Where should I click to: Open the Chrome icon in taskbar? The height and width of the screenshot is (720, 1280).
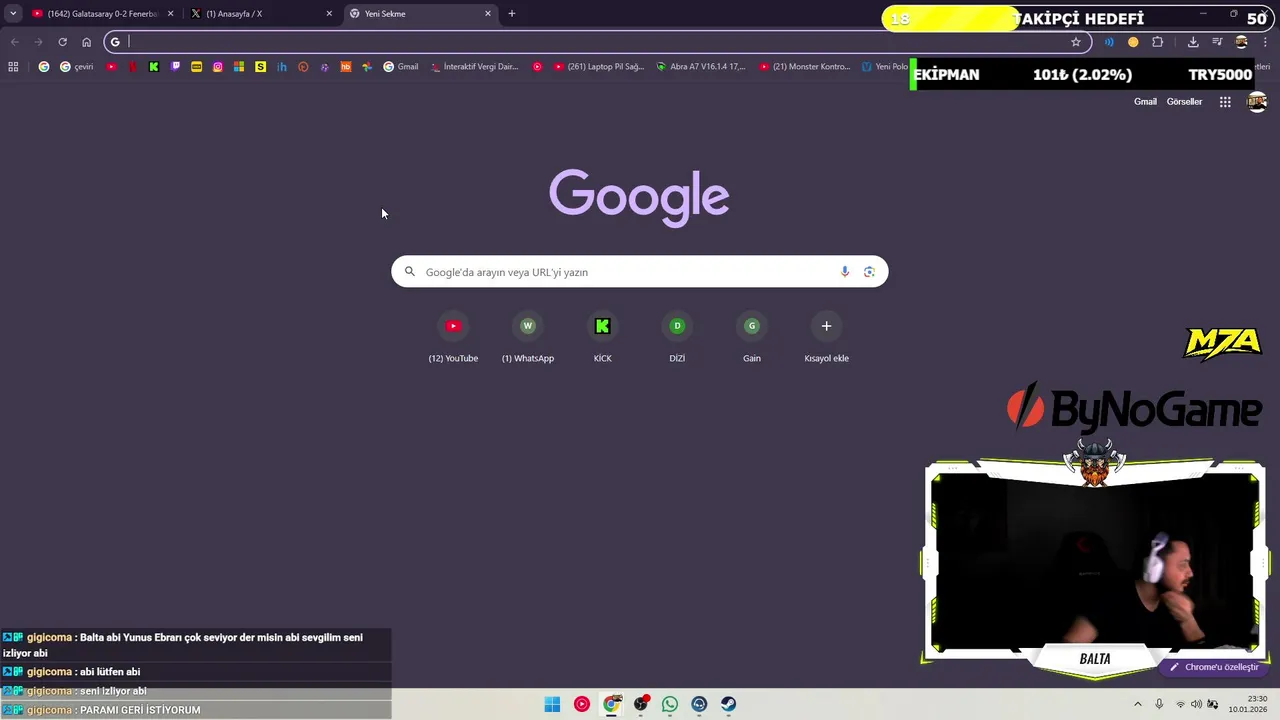point(612,705)
